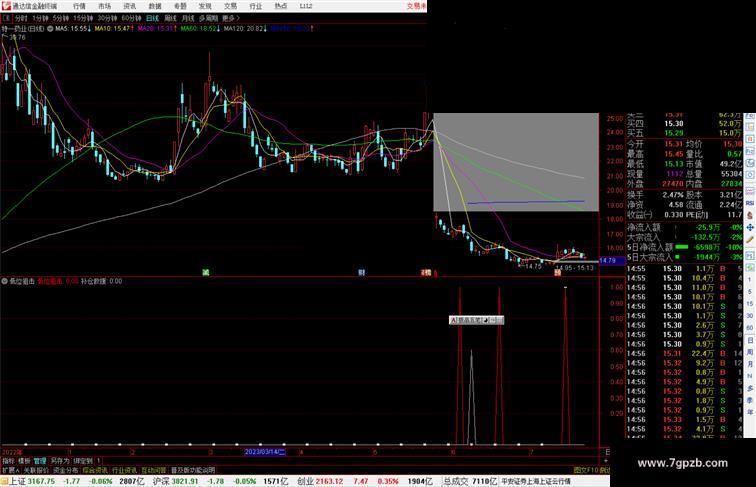Open the 热点 menu
Viewport: 756px width, 487px height.
(281, 6)
